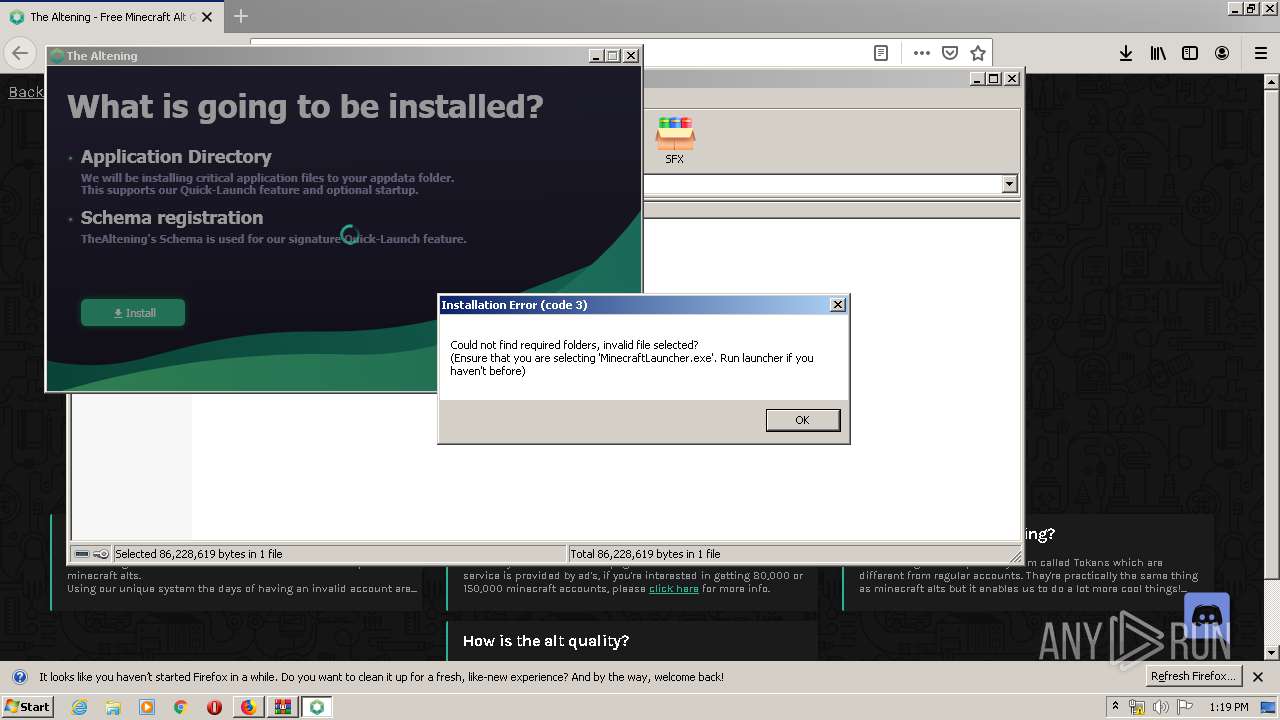Open the WinRAR address path dropdown
Screen dimensions: 1280x720
[x=1009, y=184]
